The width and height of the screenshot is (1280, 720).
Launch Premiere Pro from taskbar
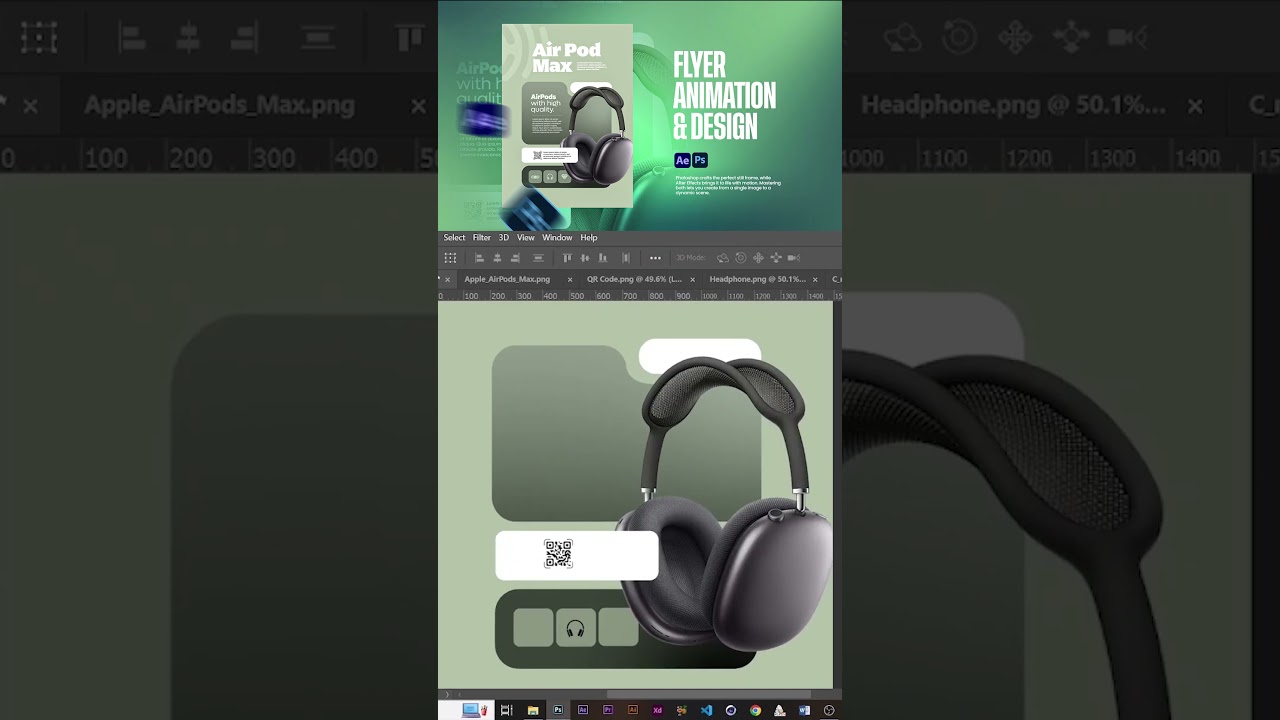coord(608,710)
